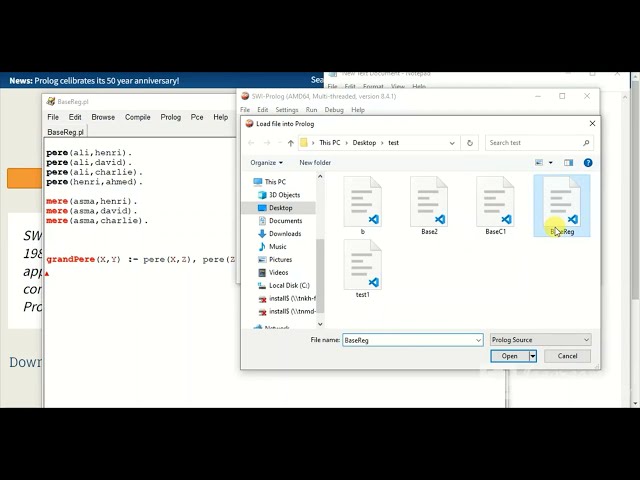Image resolution: width=640 pixels, height=480 pixels.
Task: Toggle the preview pane icon
Action: 568,162
